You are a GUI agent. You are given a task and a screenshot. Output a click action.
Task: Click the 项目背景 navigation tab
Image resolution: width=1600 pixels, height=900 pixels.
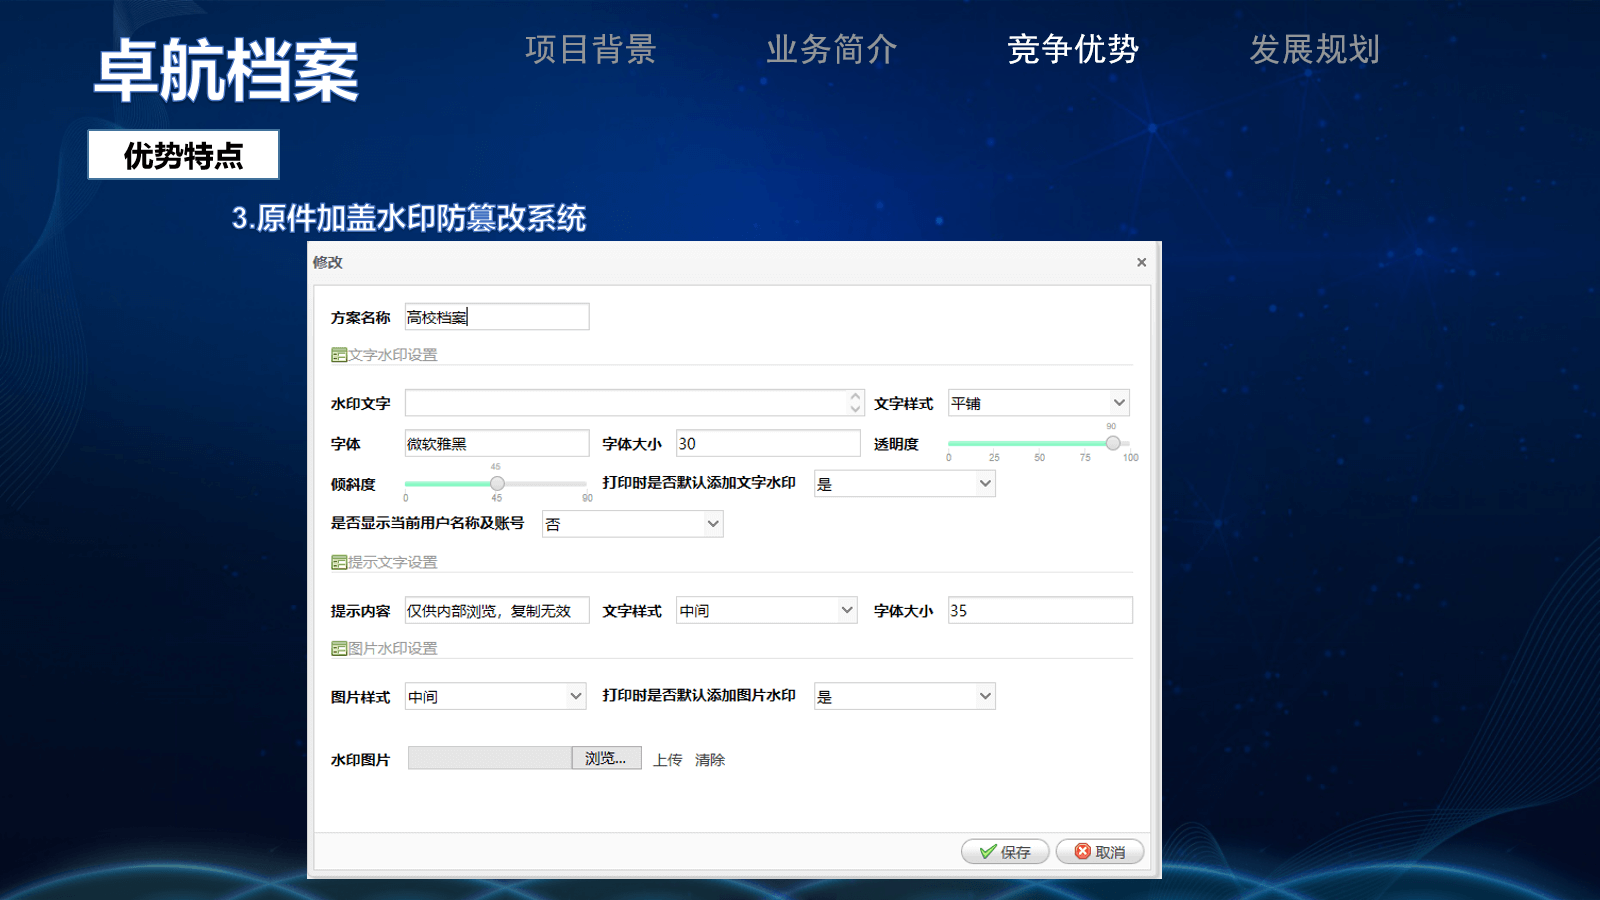point(590,49)
